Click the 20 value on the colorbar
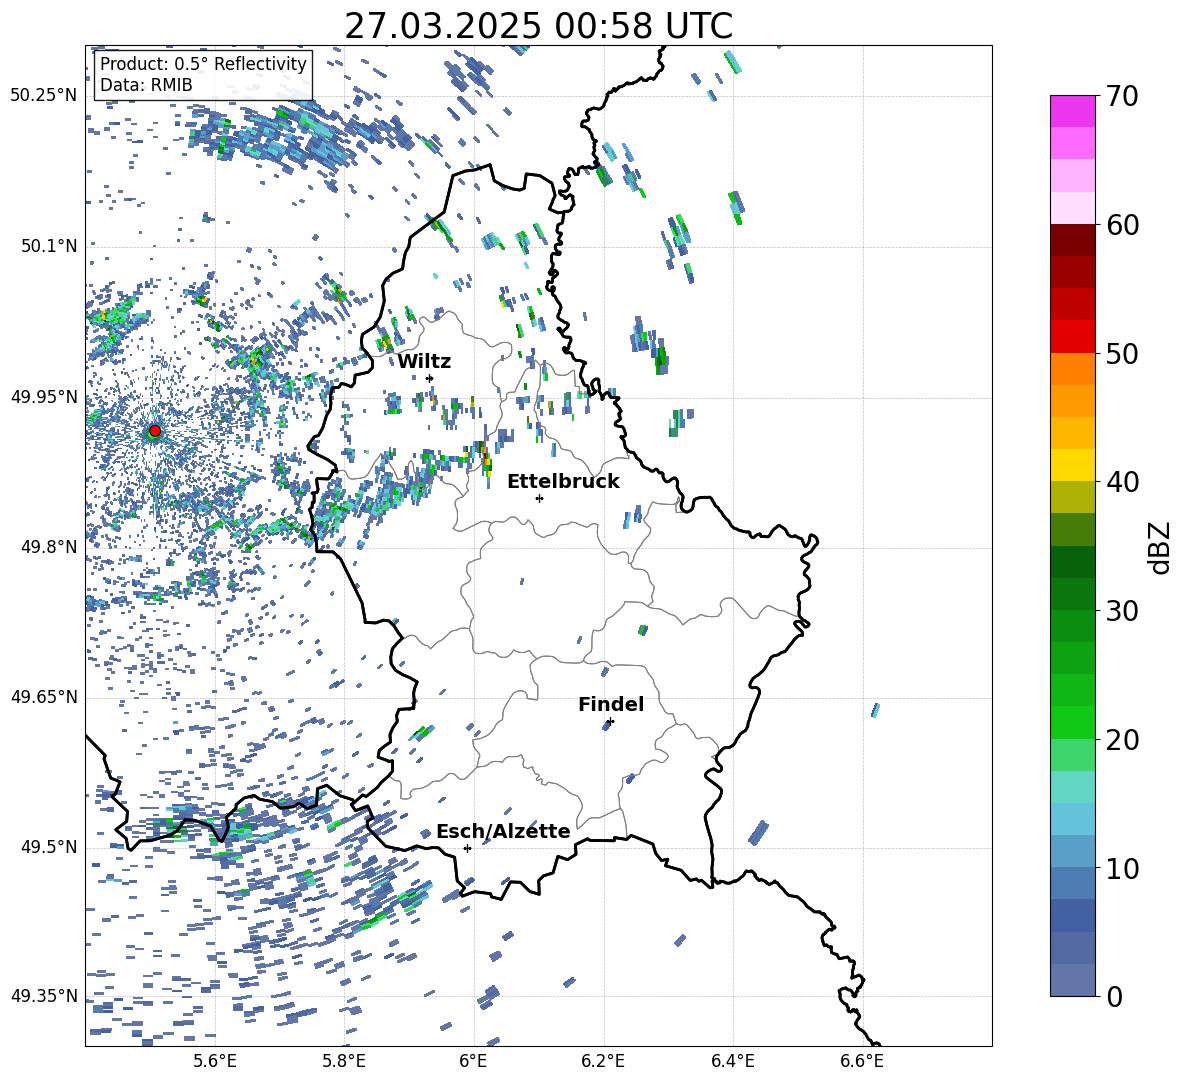 [1121, 740]
